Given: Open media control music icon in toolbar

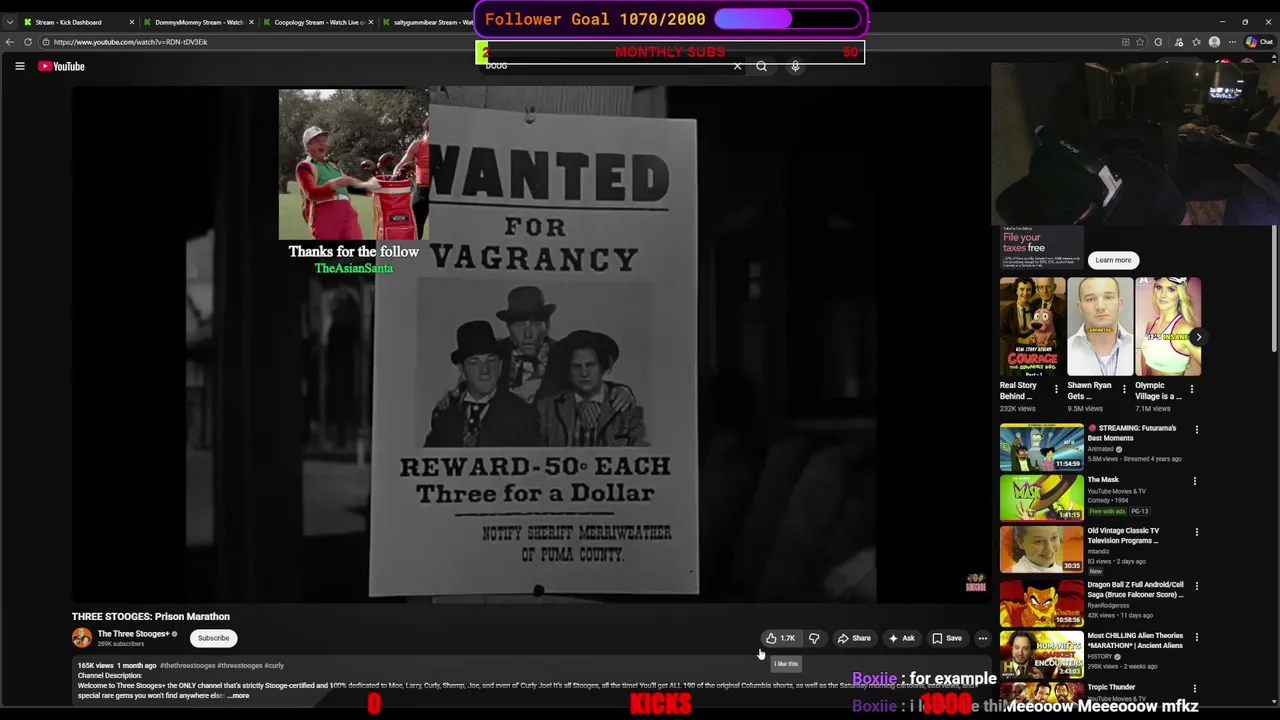Looking at the screenshot, I should (x=1179, y=42).
